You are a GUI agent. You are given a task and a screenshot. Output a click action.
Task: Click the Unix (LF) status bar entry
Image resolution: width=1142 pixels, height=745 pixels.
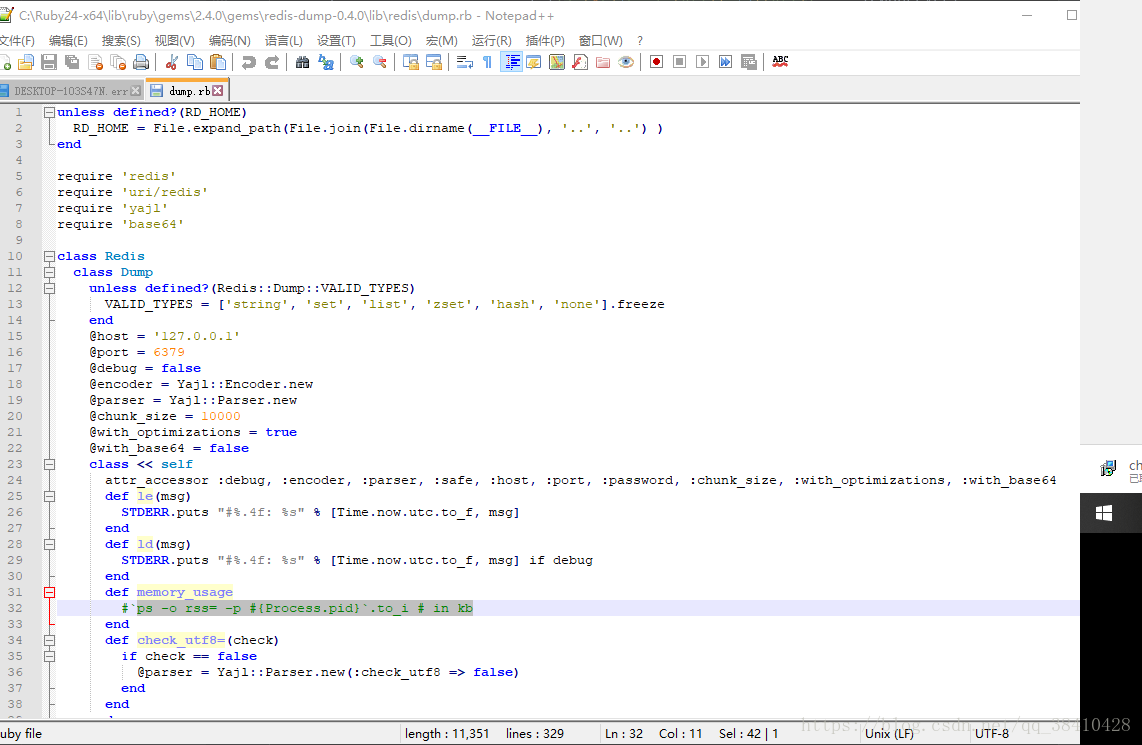click(x=889, y=733)
